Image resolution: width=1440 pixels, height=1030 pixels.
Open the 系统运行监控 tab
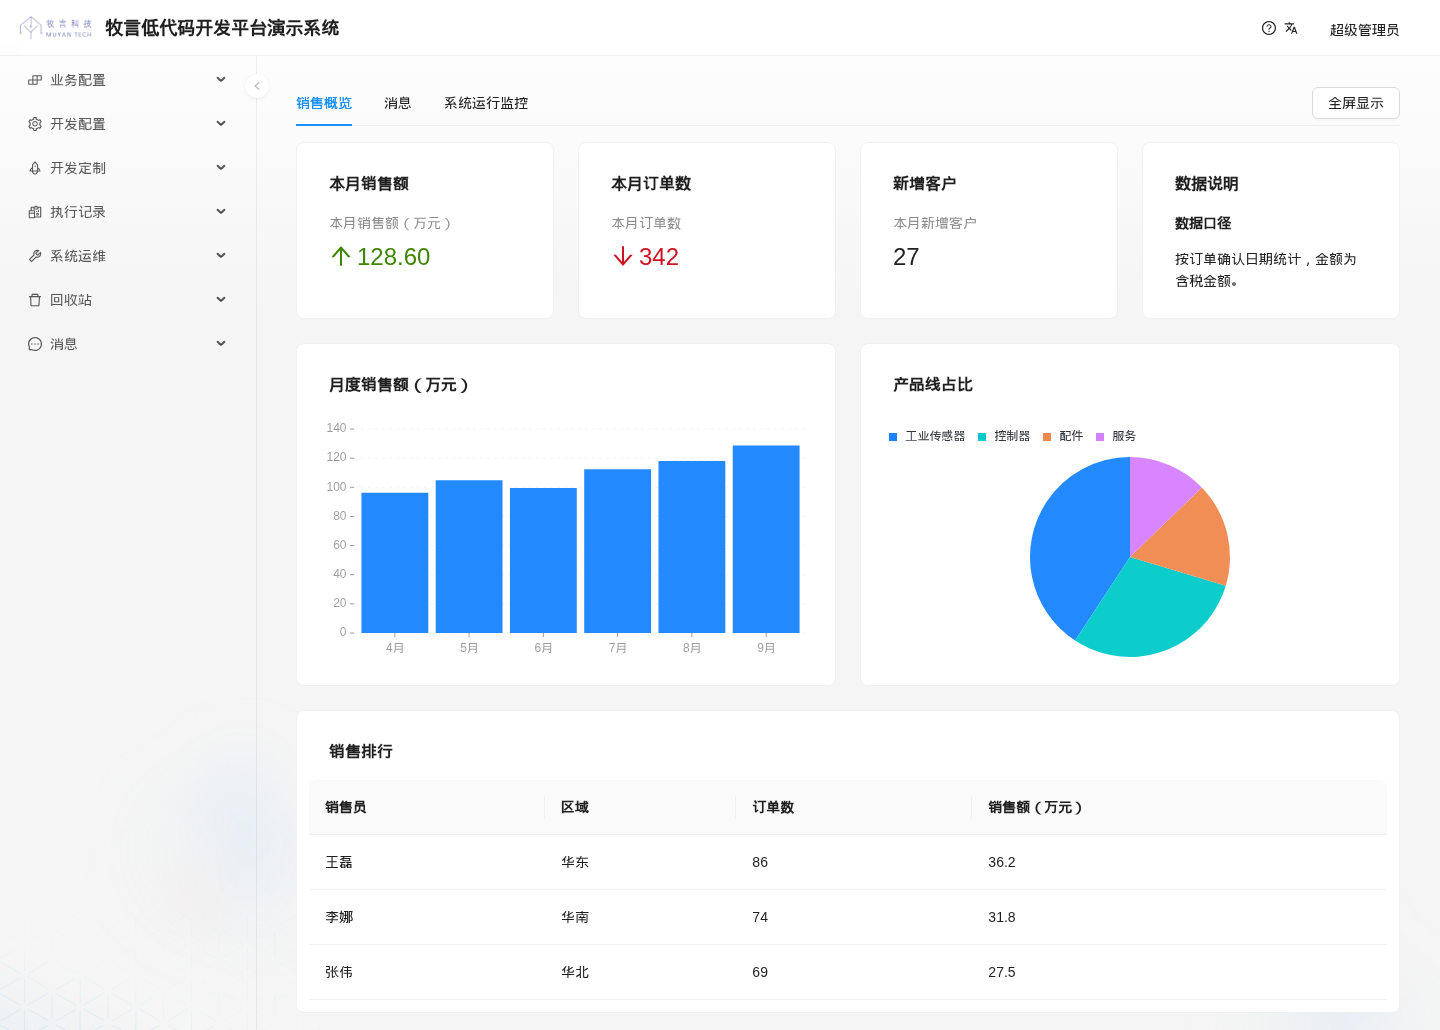[486, 103]
